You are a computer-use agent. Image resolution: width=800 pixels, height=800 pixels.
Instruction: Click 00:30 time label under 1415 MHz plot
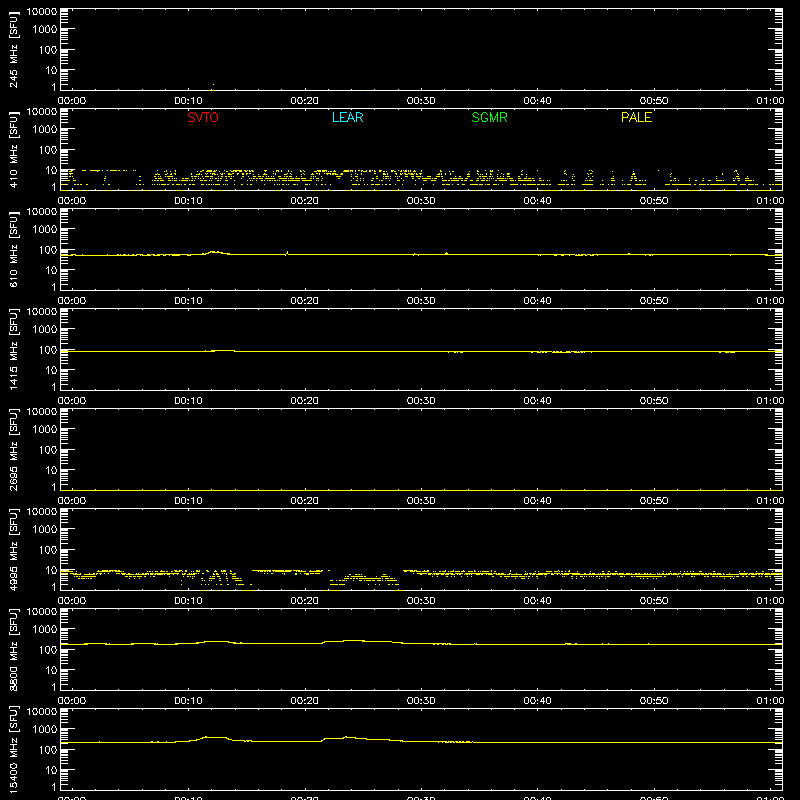click(x=421, y=401)
